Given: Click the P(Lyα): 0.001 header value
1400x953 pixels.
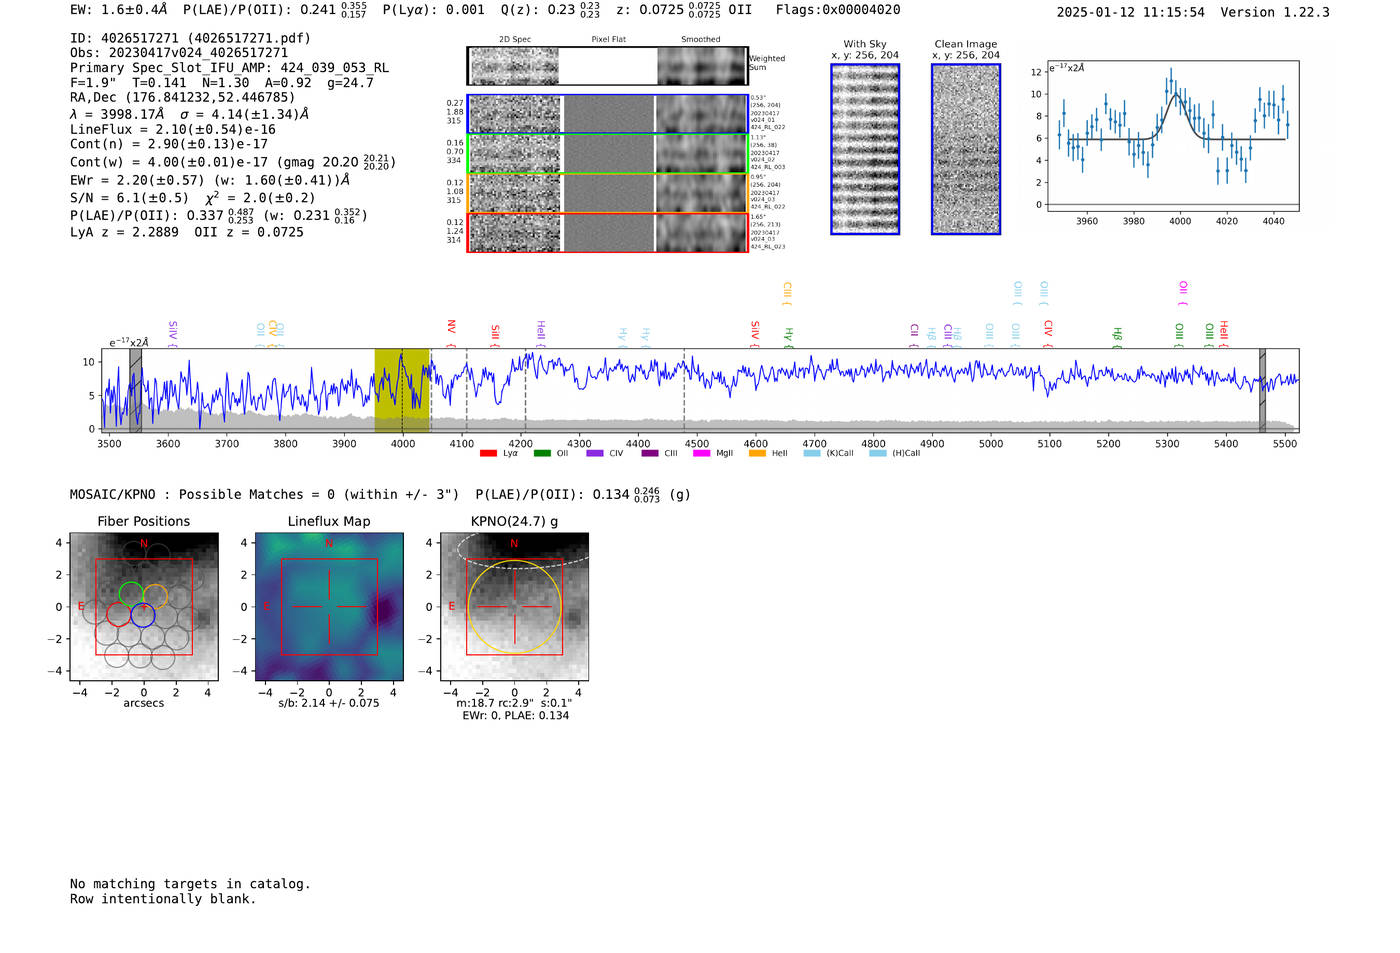Looking at the screenshot, I should (433, 10).
